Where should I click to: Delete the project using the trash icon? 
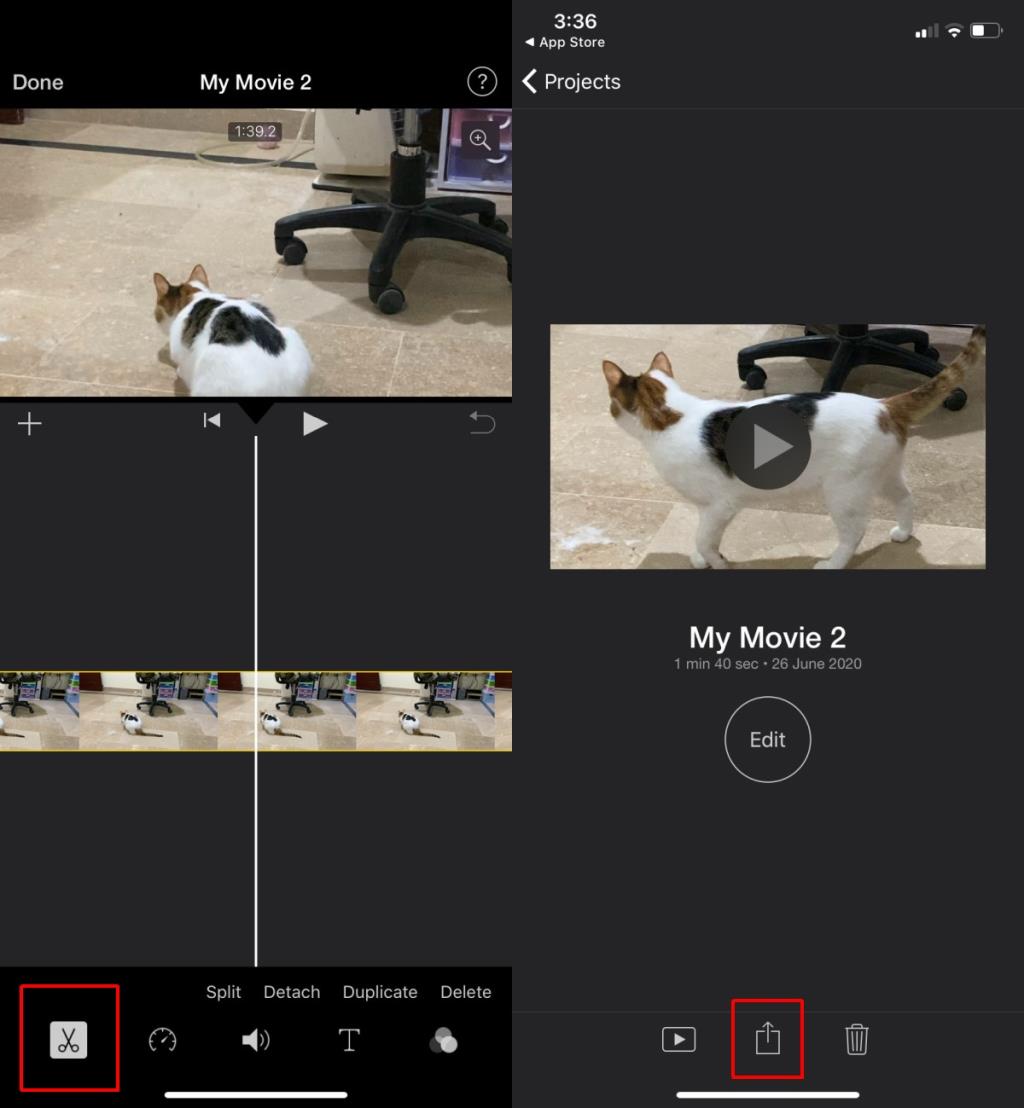856,1040
